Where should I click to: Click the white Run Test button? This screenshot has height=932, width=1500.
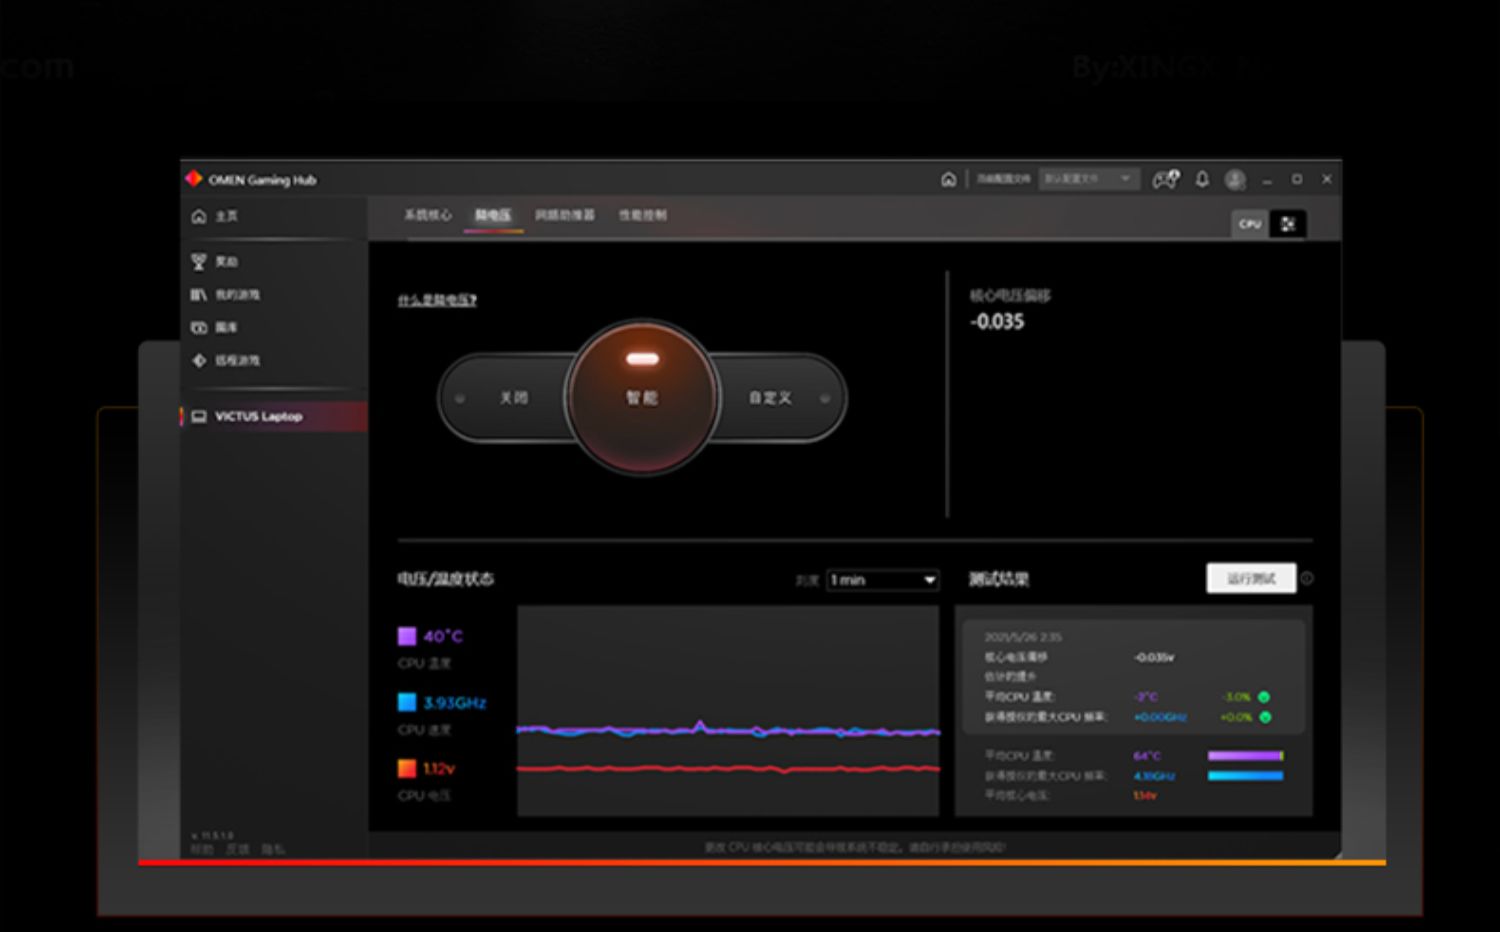point(1250,578)
